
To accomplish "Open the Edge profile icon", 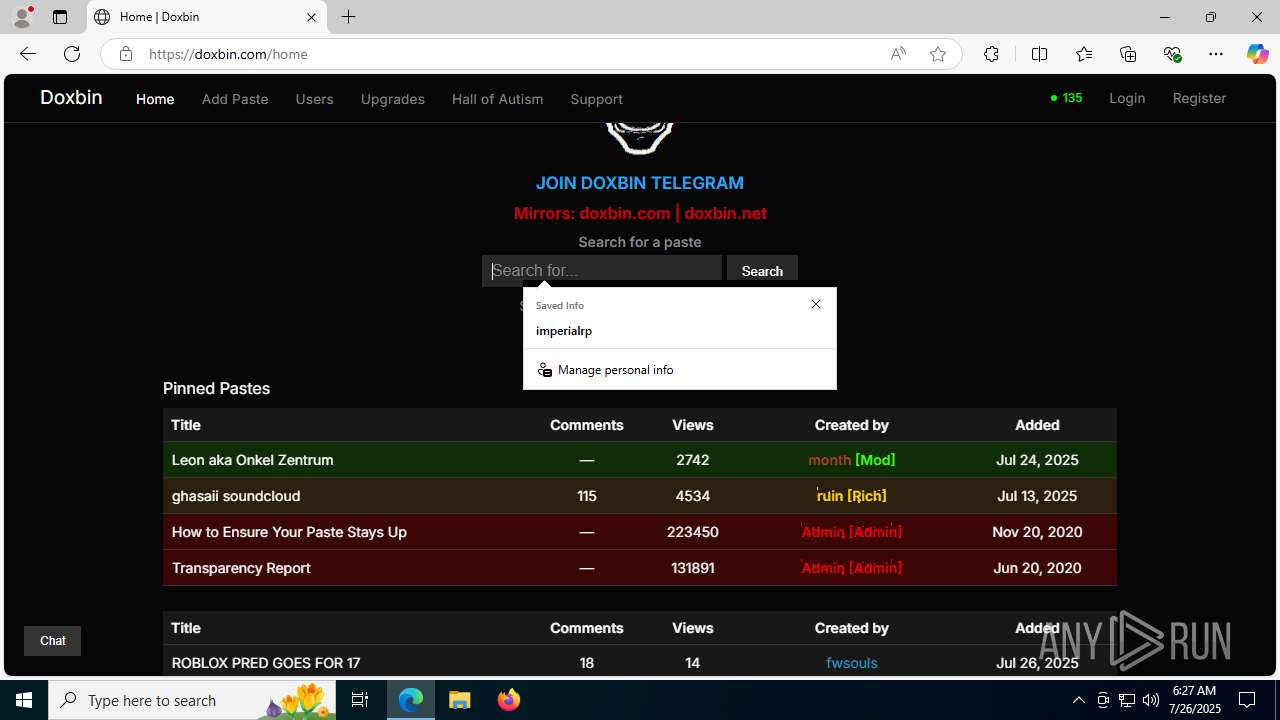I will pyautogui.click(x=22, y=17).
